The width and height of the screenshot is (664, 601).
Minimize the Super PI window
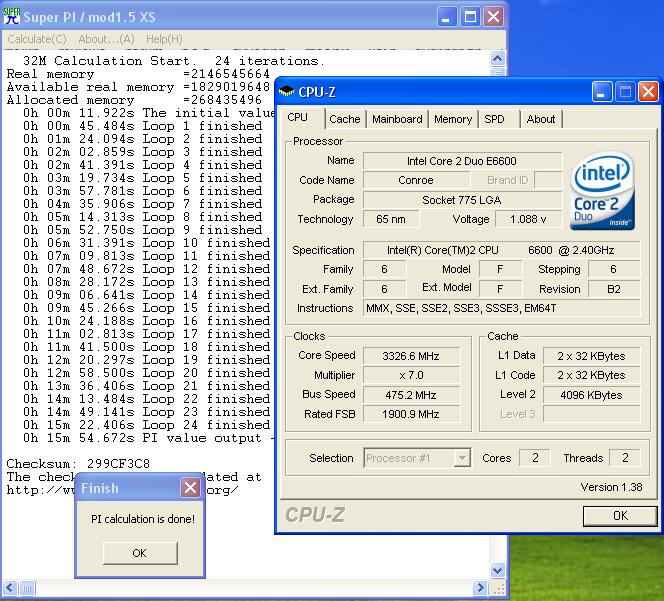pyautogui.click(x=446, y=17)
